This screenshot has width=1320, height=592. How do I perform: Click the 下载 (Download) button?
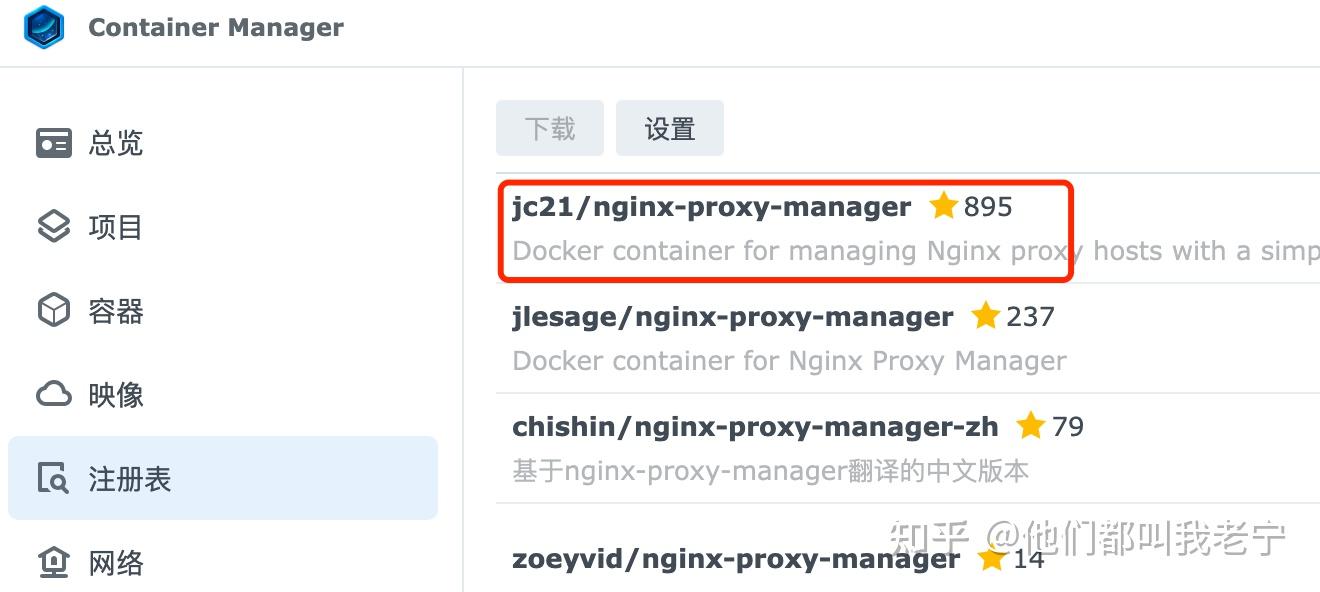click(549, 127)
